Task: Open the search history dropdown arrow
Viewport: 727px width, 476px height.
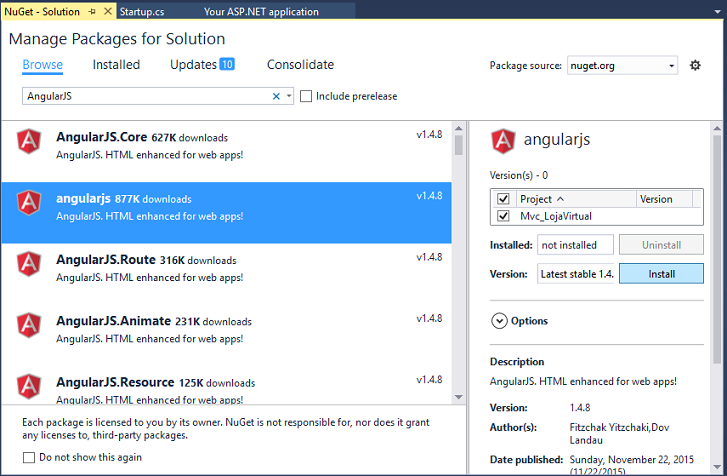Action: (x=289, y=96)
